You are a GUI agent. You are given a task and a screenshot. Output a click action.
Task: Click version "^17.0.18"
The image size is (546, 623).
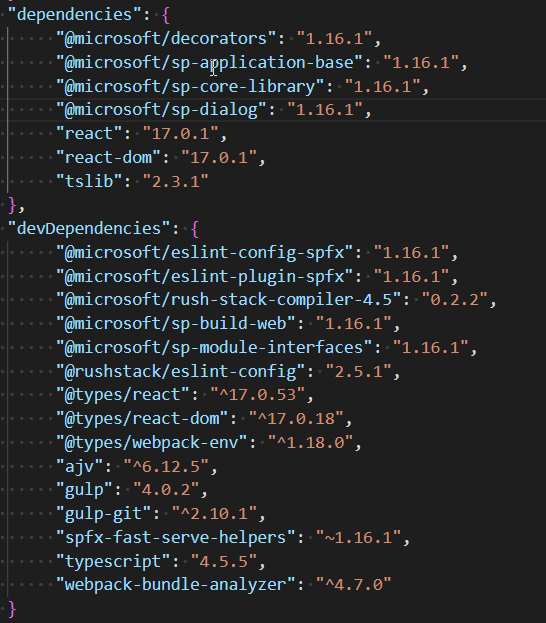(x=296, y=418)
